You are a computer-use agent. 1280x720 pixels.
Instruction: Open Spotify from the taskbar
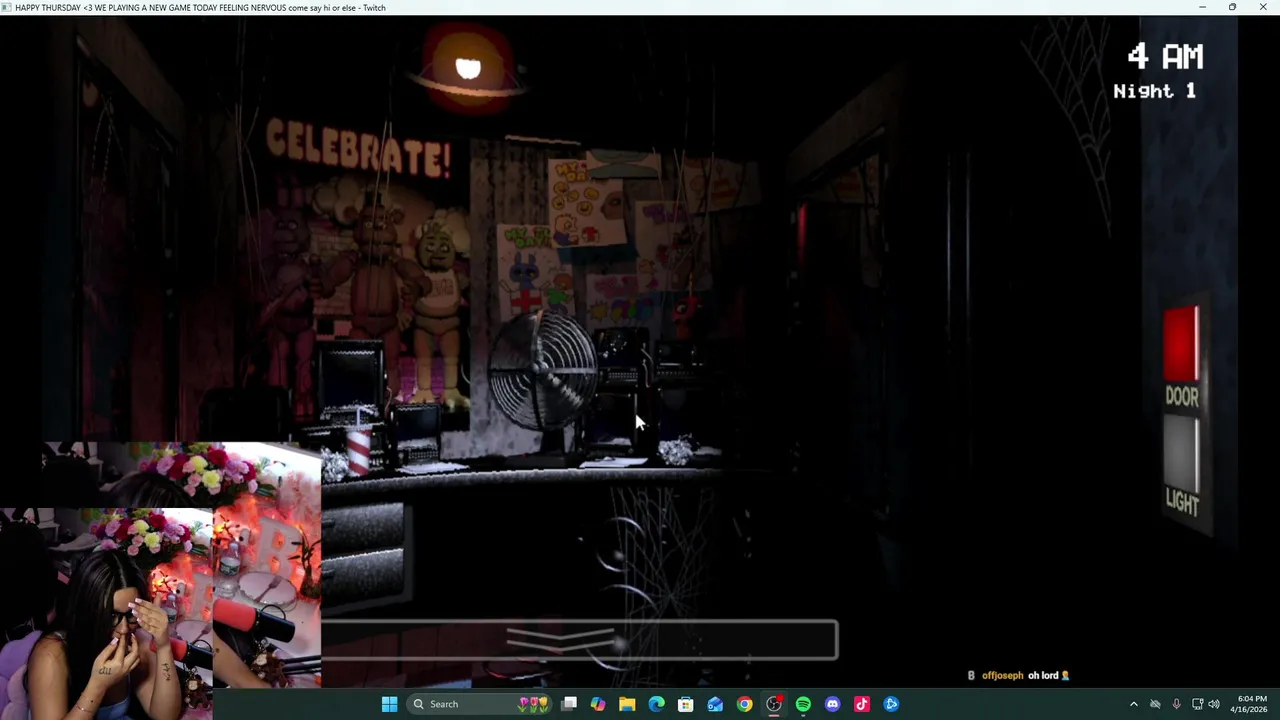[803, 704]
